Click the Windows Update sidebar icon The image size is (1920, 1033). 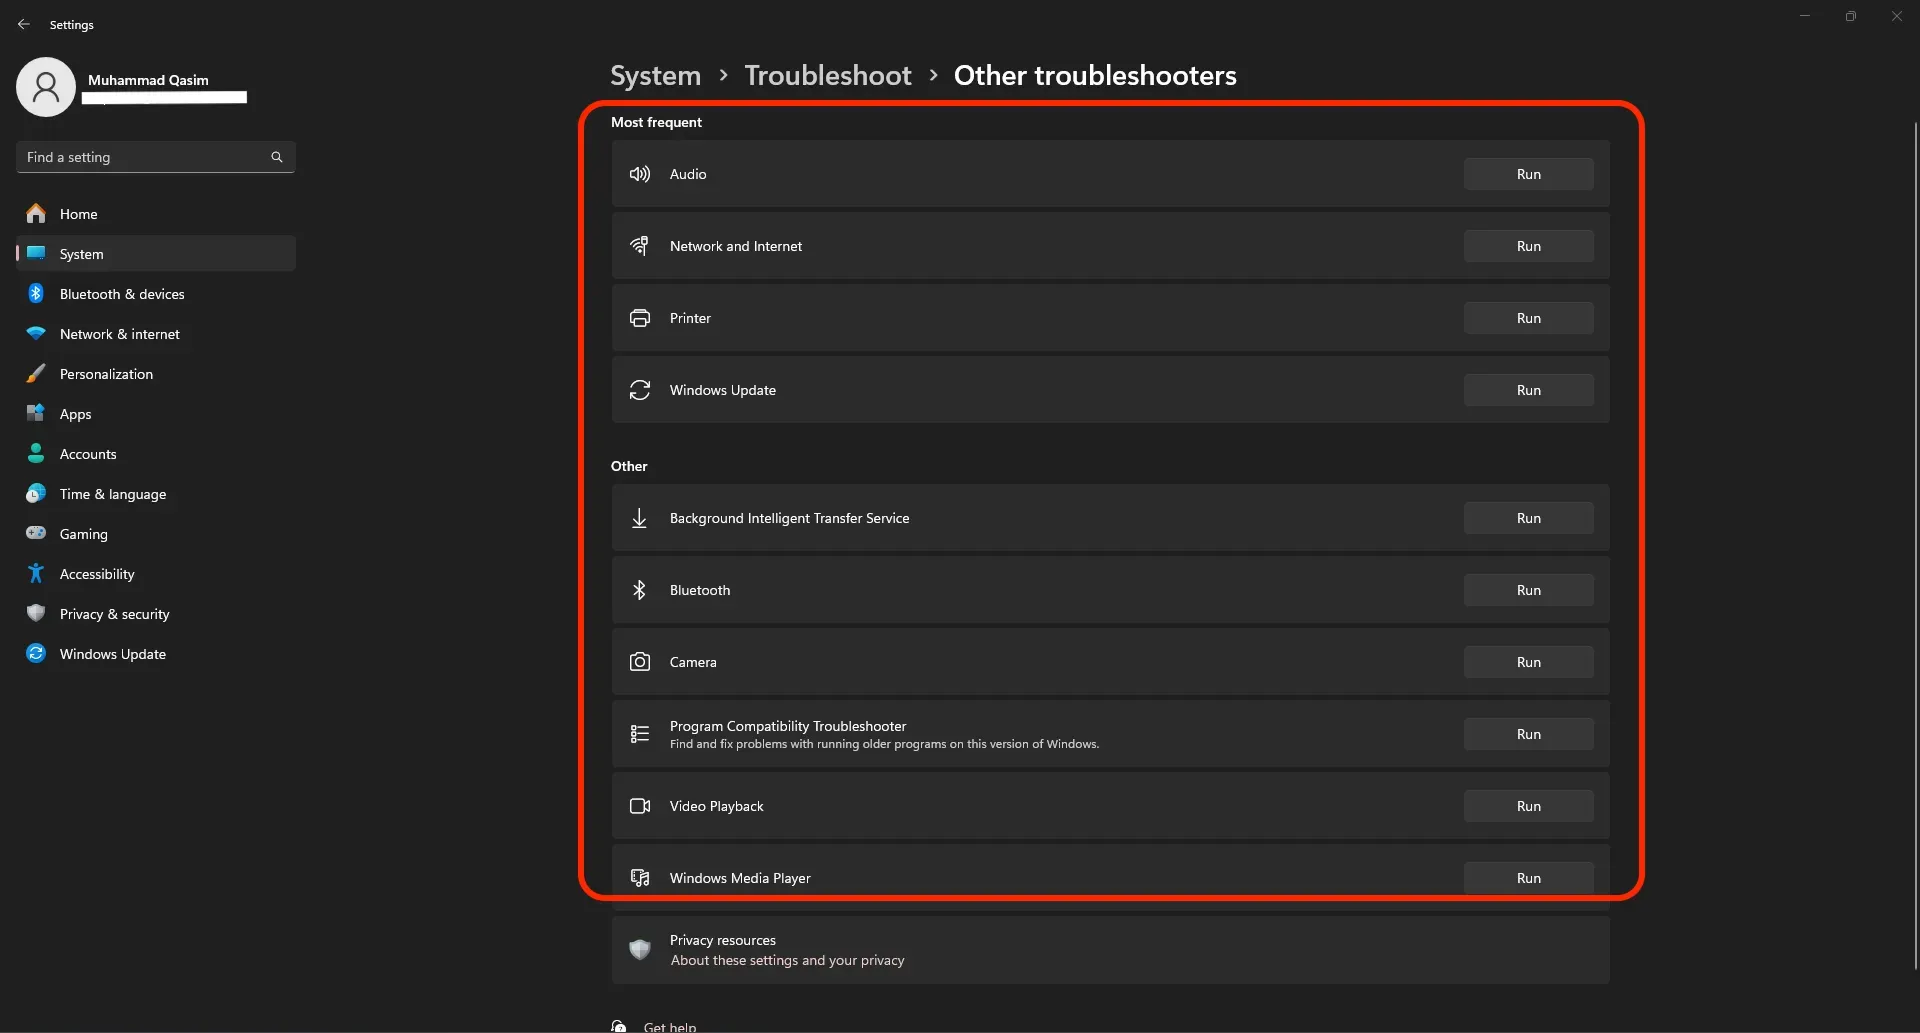[36, 653]
